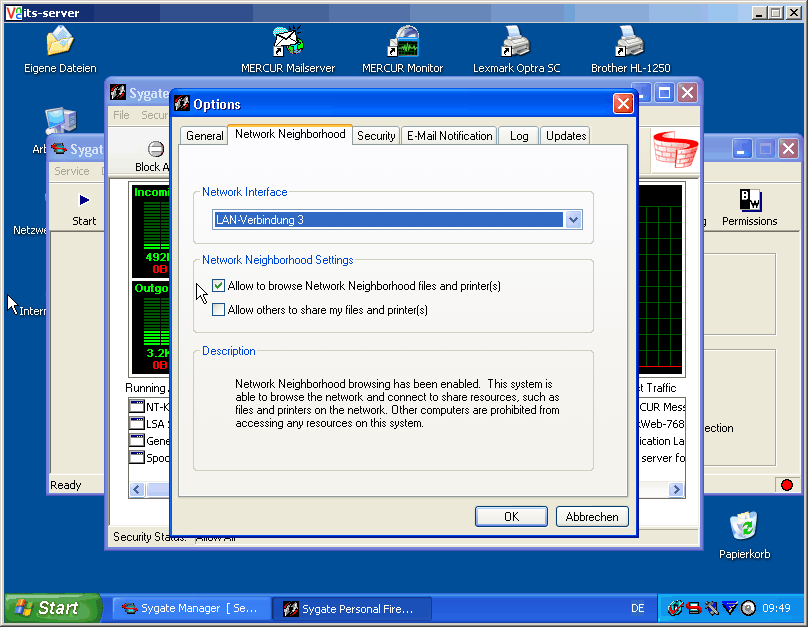Click the Start play icon in Sygate Manager
Viewport: 808px width, 627px height.
tap(84, 200)
